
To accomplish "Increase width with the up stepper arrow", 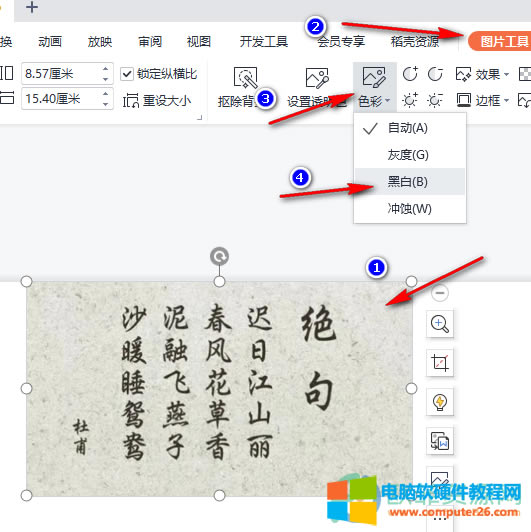I will (x=106, y=94).
